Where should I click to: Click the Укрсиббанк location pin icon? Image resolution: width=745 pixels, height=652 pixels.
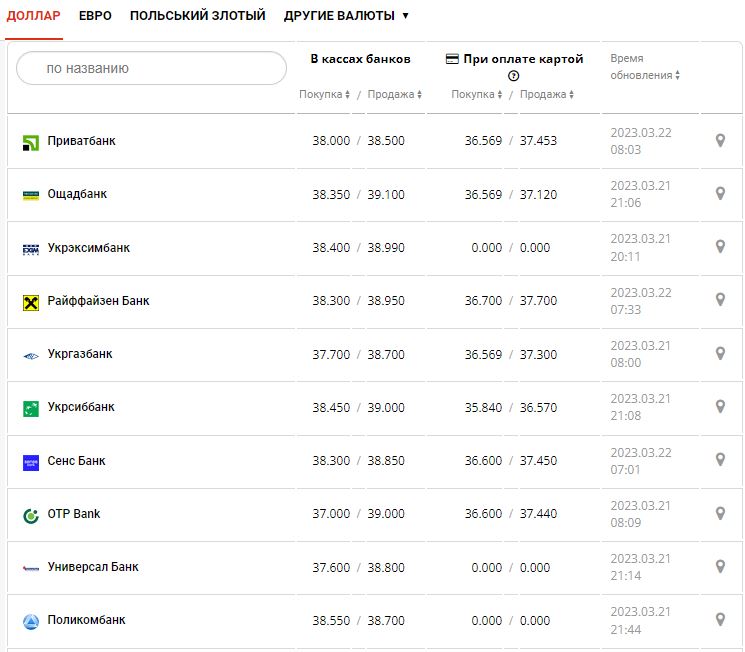tap(720, 407)
